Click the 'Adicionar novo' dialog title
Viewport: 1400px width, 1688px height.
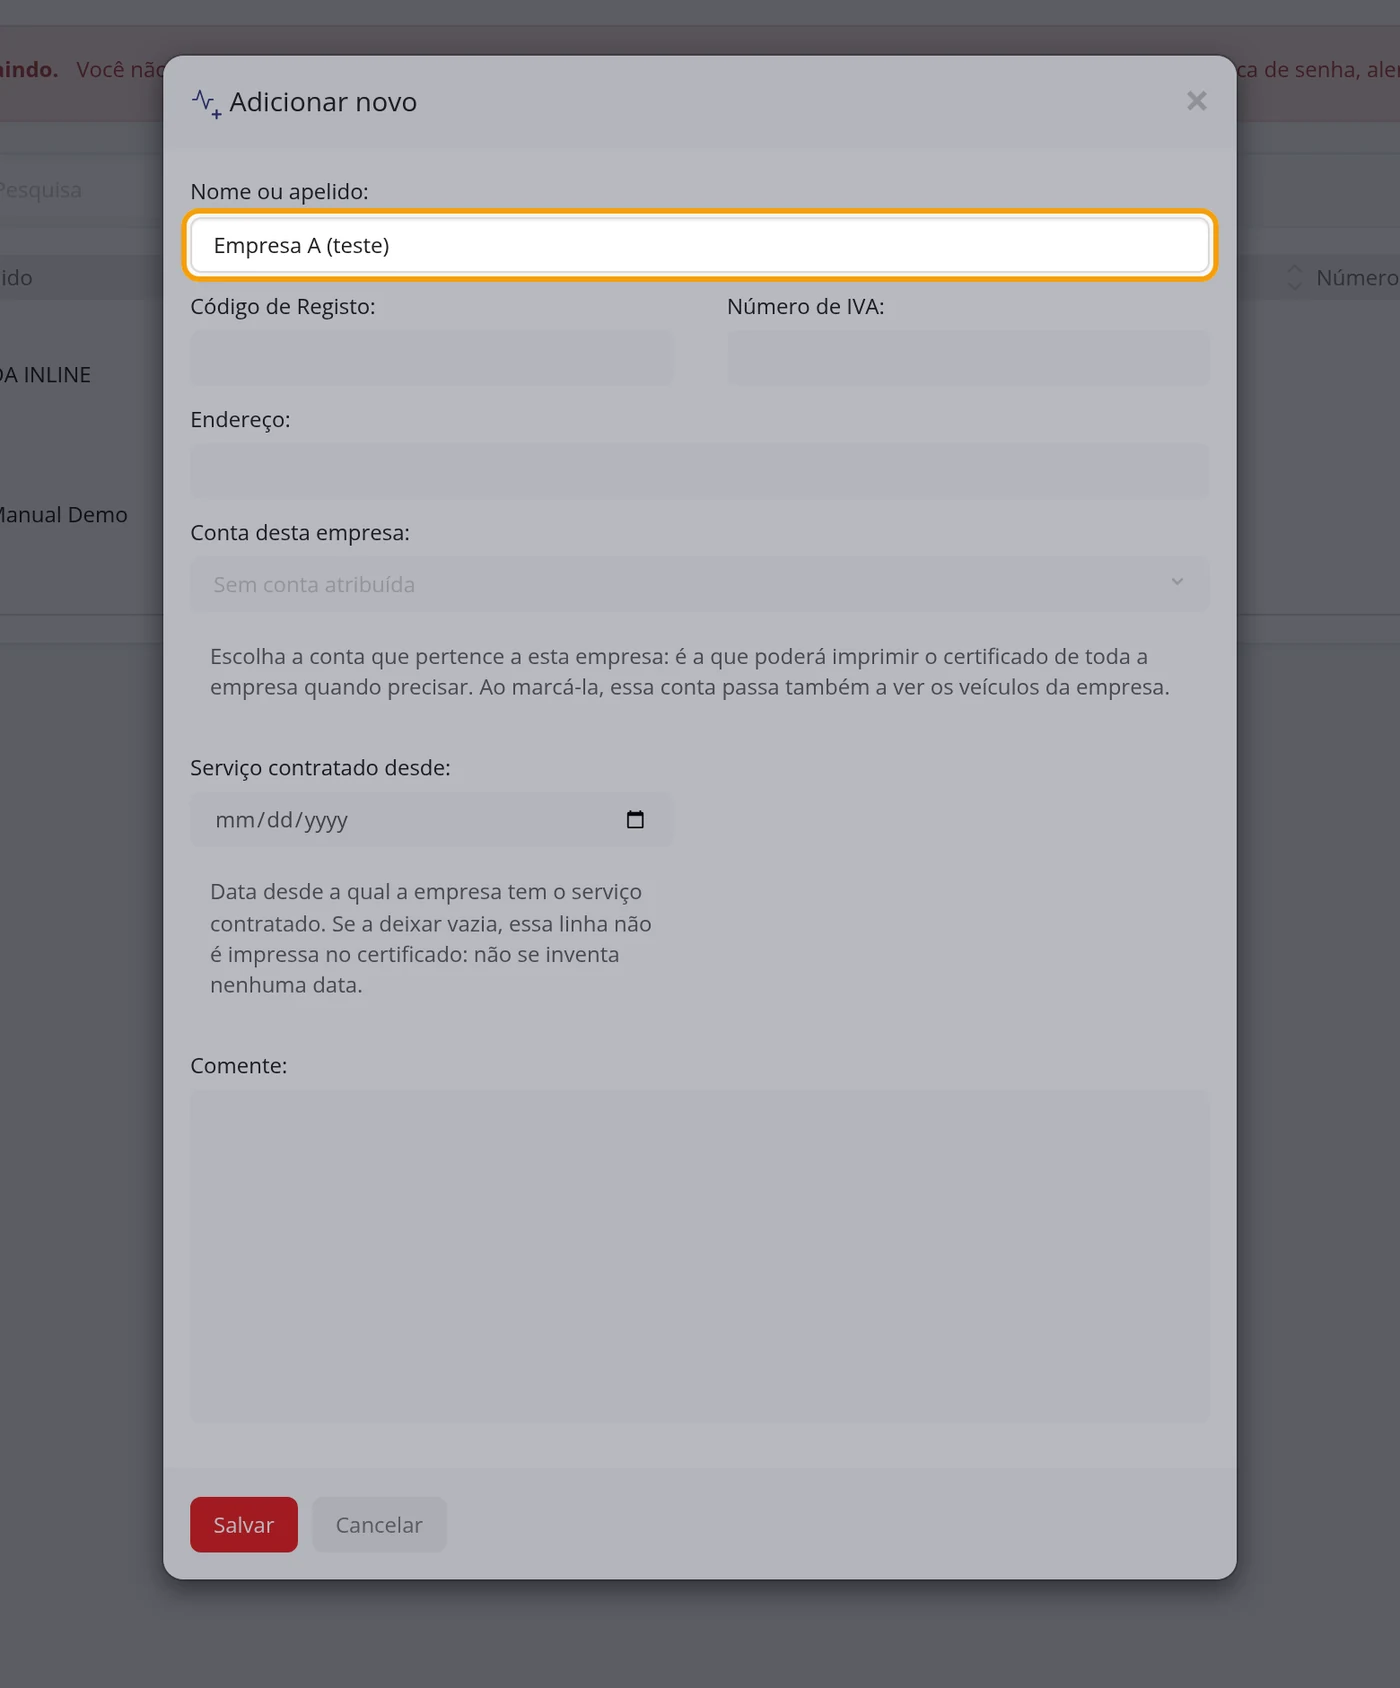pos(323,102)
